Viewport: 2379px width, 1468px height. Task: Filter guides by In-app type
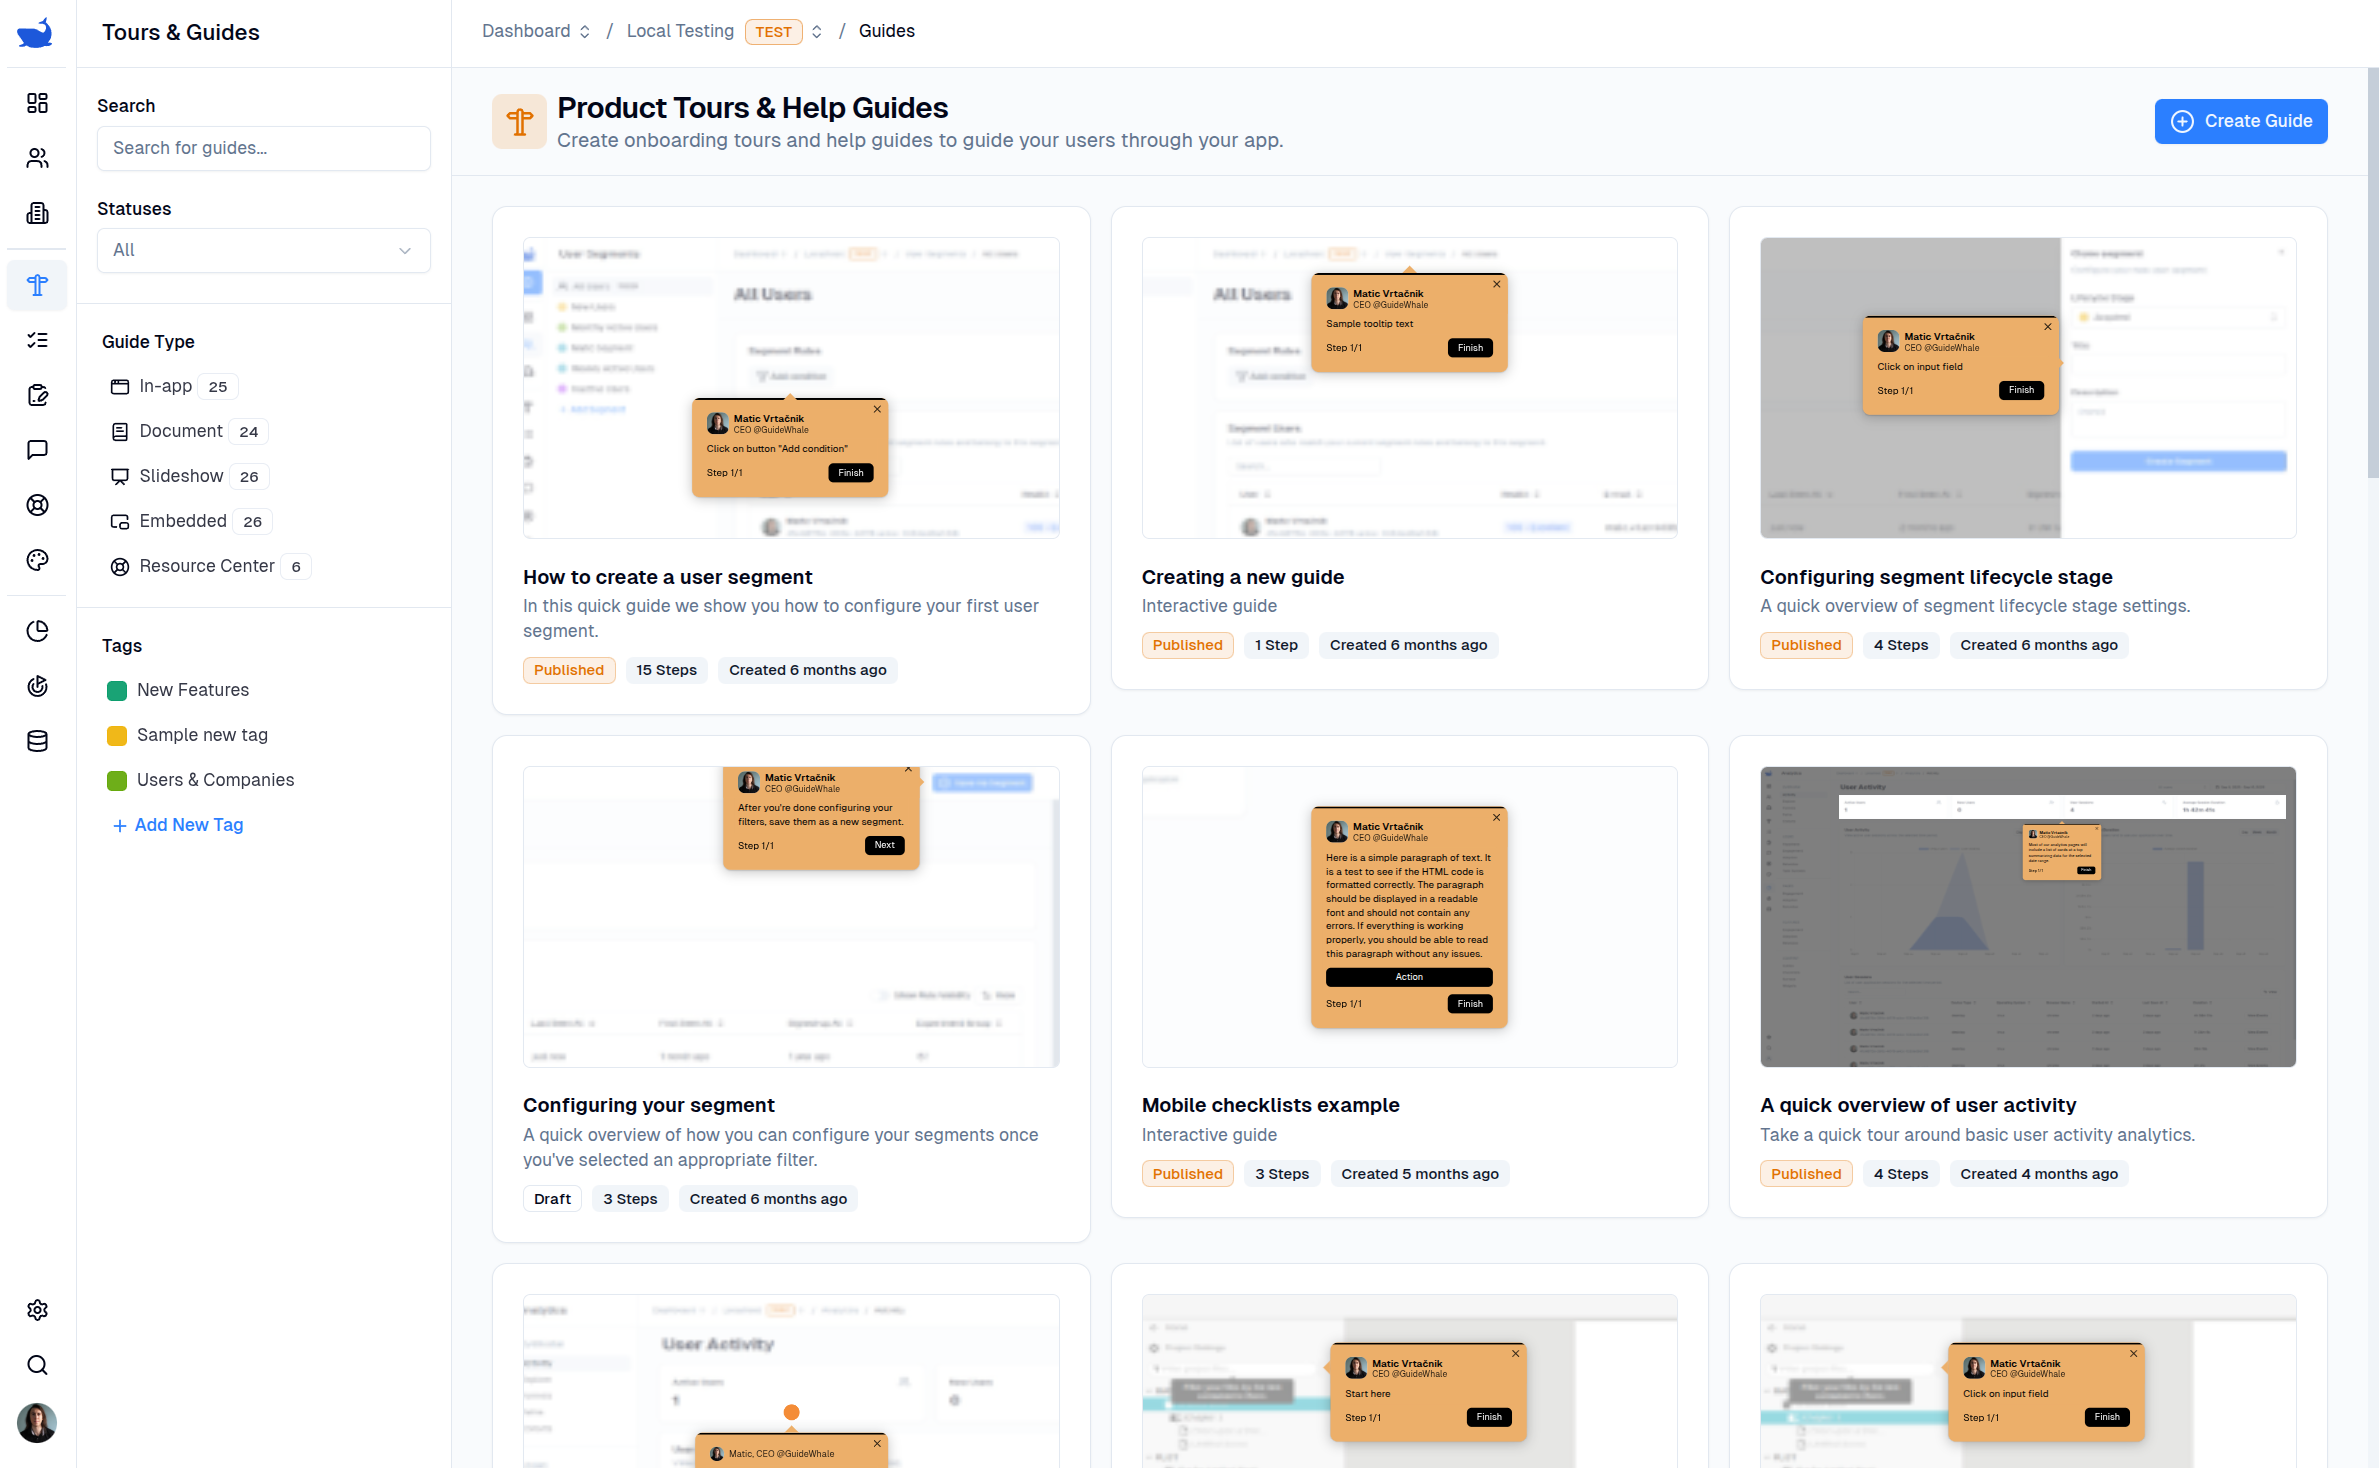(x=165, y=386)
